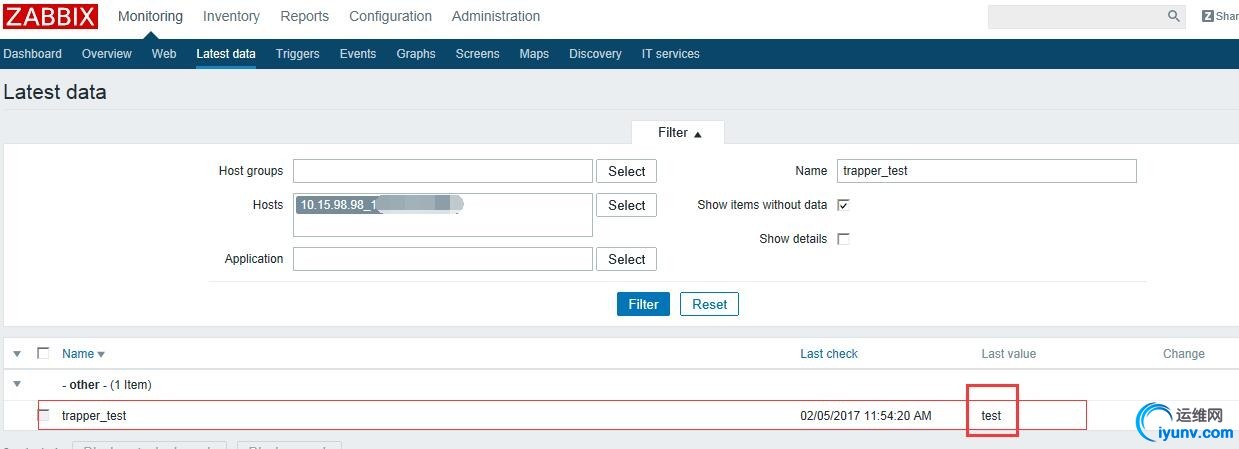The width and height of the screenshot is (1239, 449).
Task: Check the trapper_test row checkbox
Action: [x=44, y=415]
